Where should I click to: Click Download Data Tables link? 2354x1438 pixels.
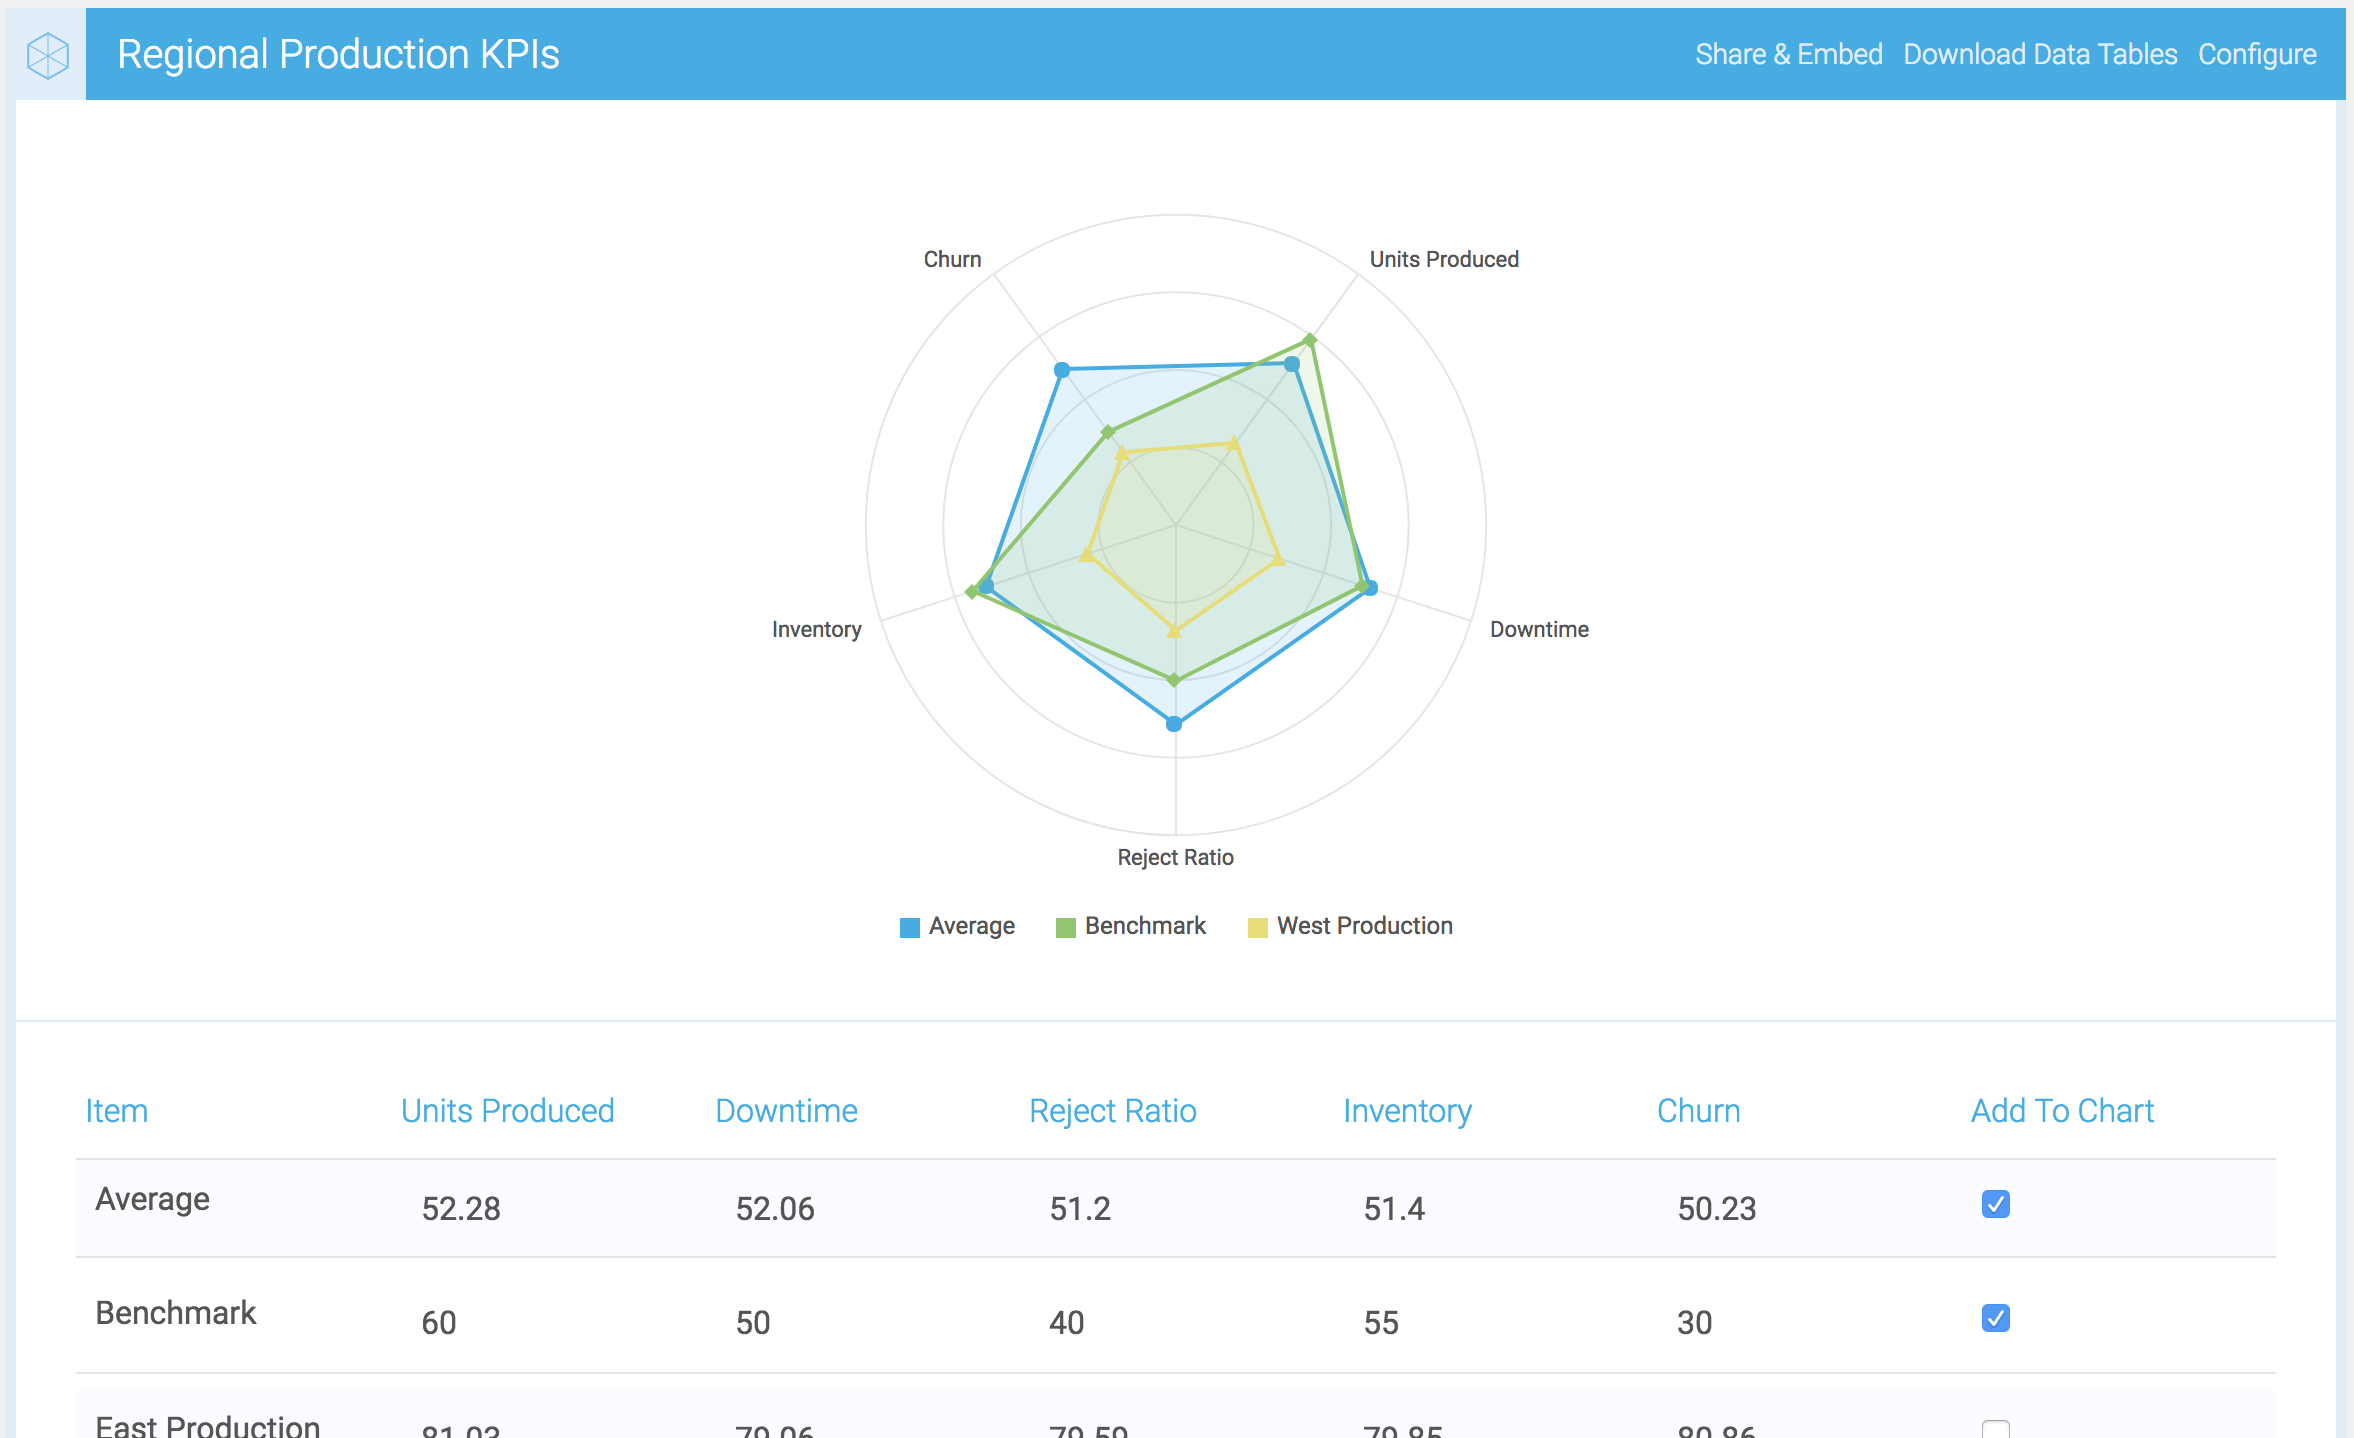(x=2039, y=54)
